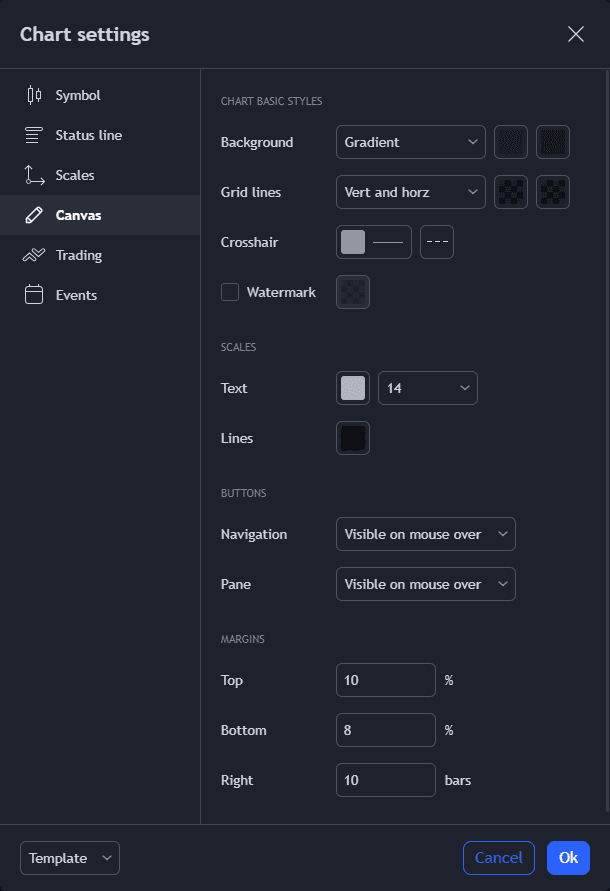Viewport: 610px width, 891px height.
Task: Open the Template dropdown menu
Action: [x=69, y=858]
